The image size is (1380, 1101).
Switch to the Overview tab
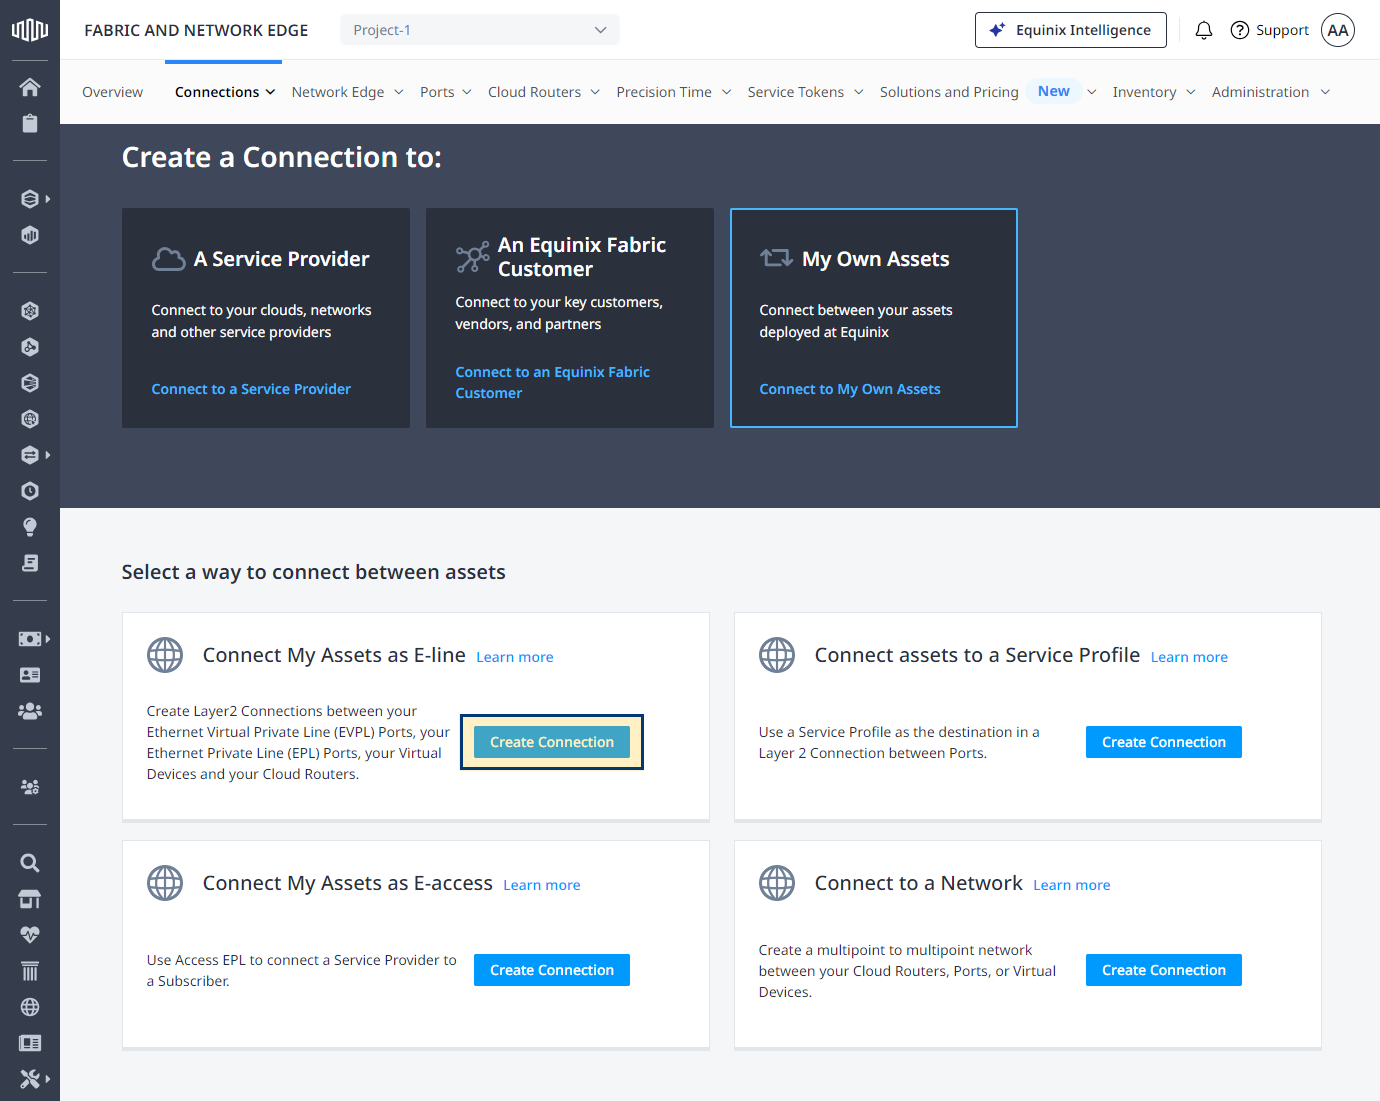(112, 92)
